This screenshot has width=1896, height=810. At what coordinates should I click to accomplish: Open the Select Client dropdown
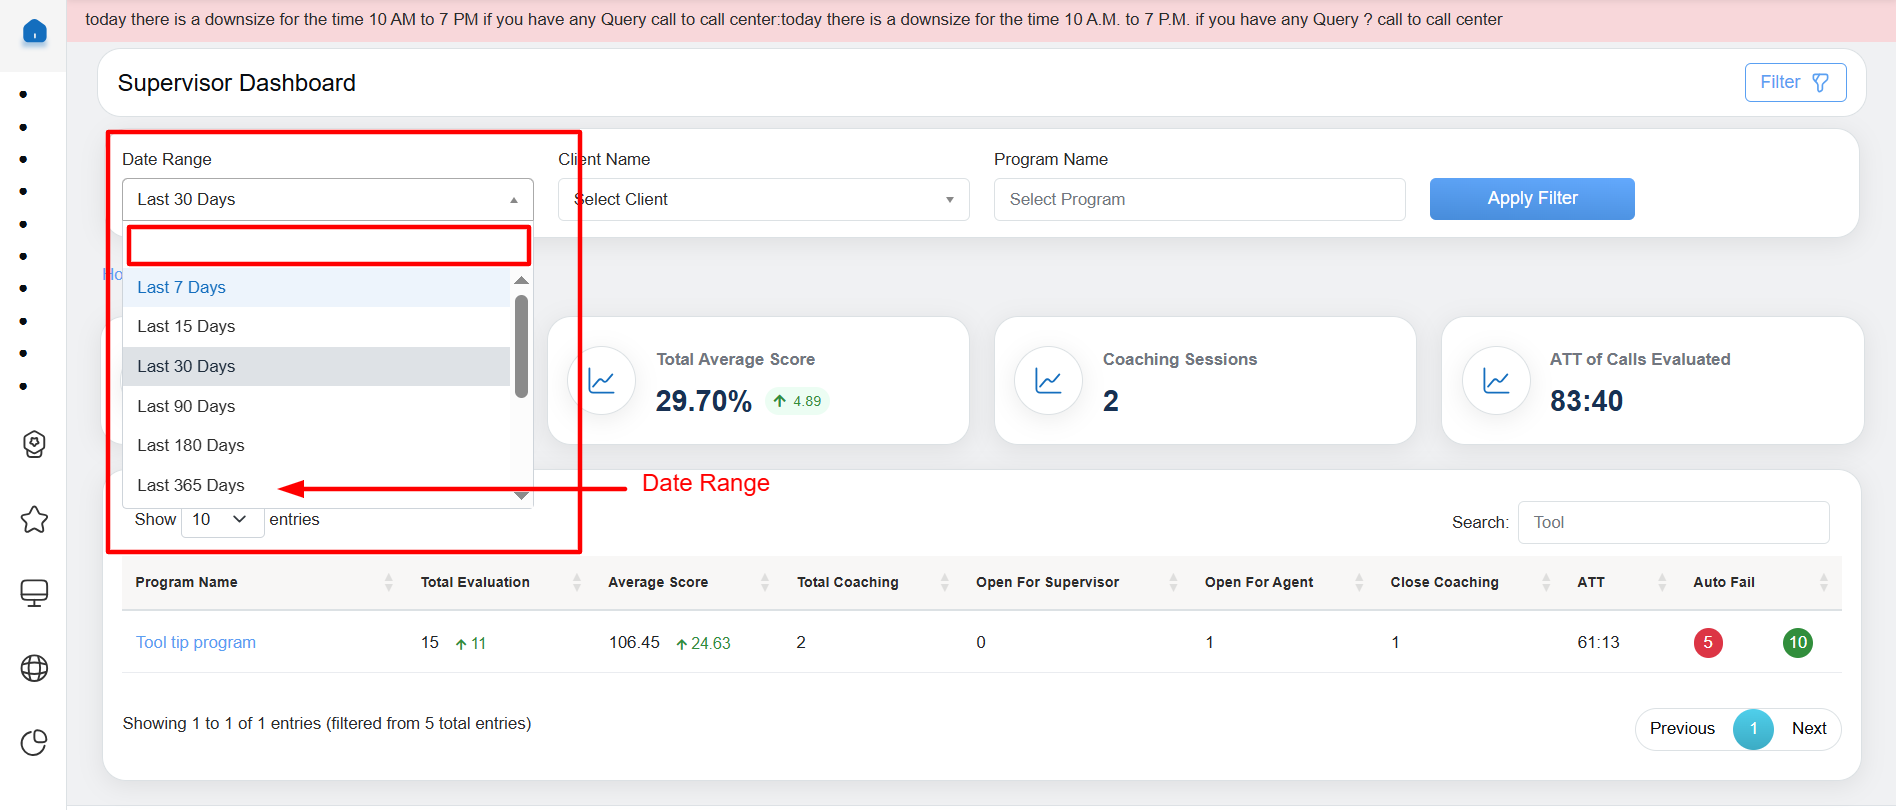click(x=763, y=200)
